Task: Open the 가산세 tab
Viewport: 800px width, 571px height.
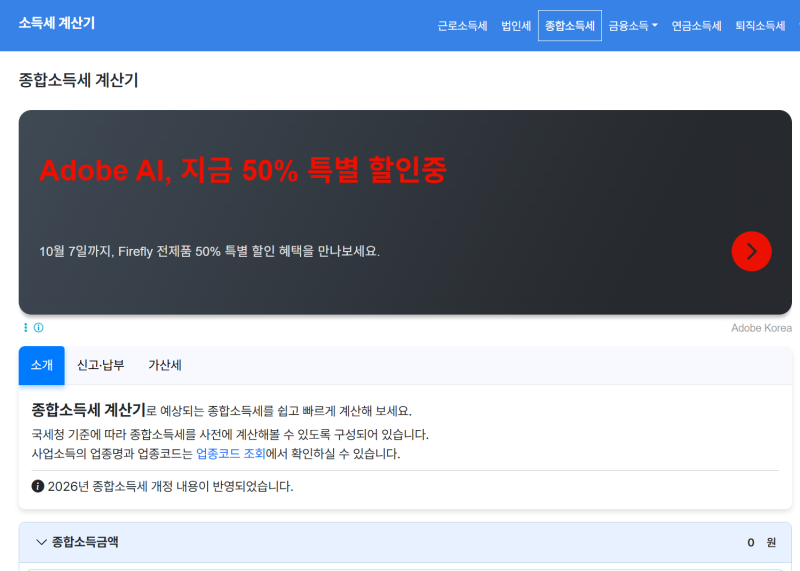Action: [x=165, y=365]
